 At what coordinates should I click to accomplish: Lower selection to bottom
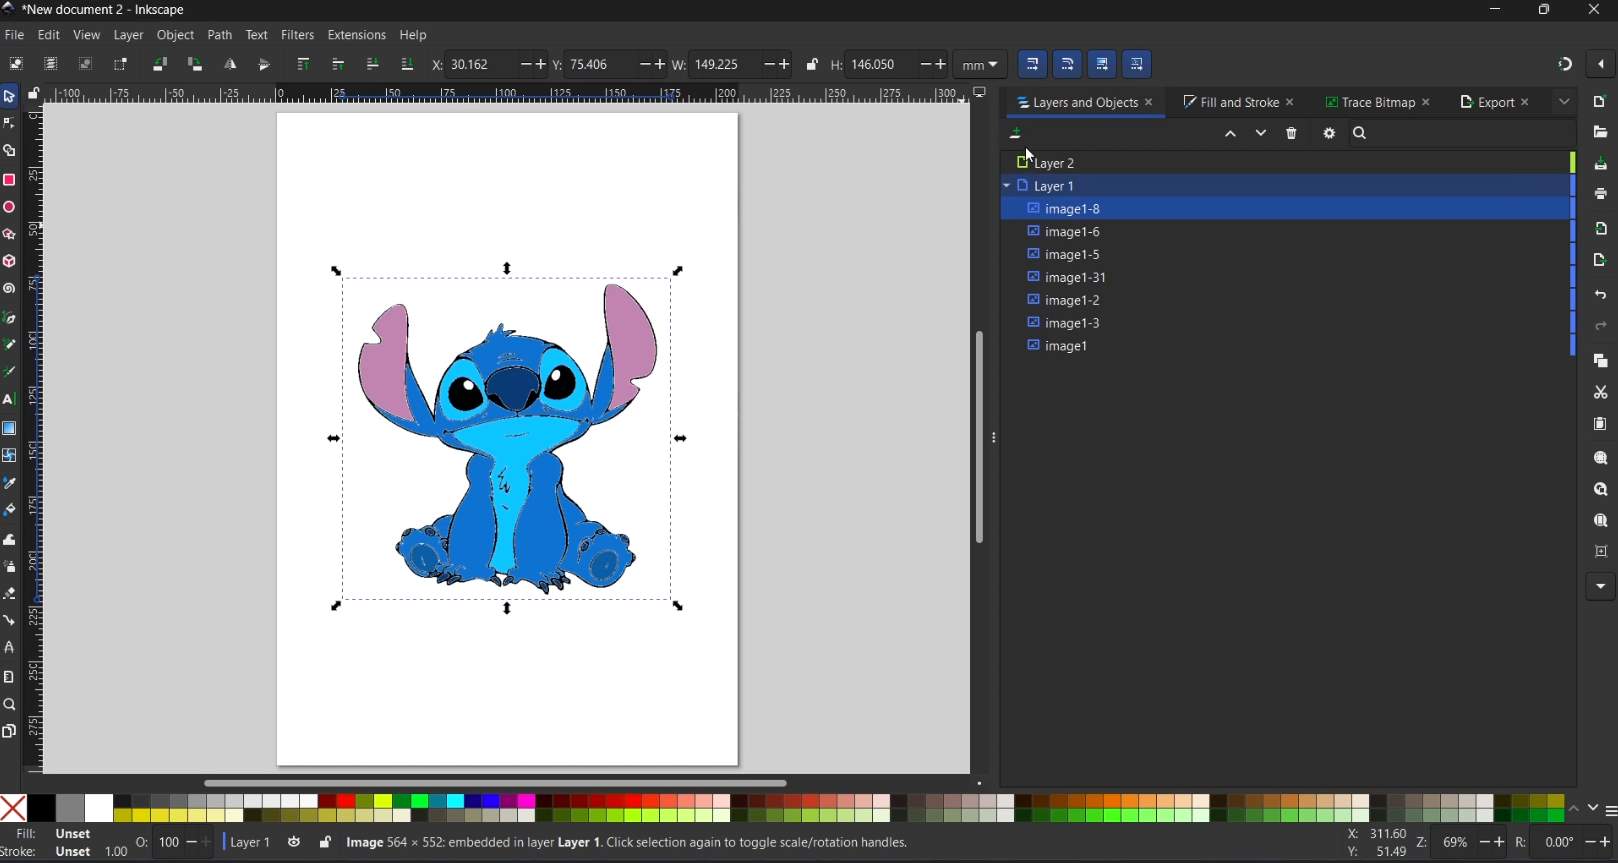pyautogui.click(x=406, y=64)
